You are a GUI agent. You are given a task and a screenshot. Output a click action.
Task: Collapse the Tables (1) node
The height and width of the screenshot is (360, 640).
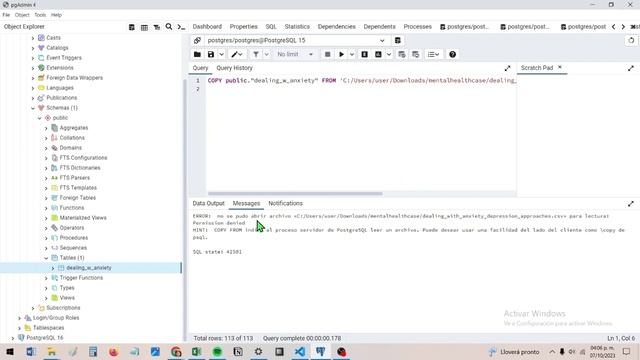click(x=46, y=258)
